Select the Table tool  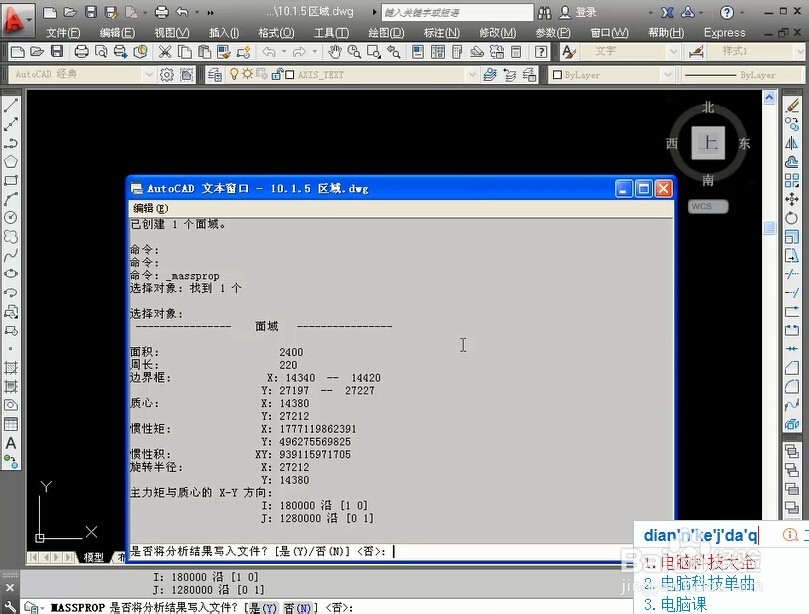point(11,424)
